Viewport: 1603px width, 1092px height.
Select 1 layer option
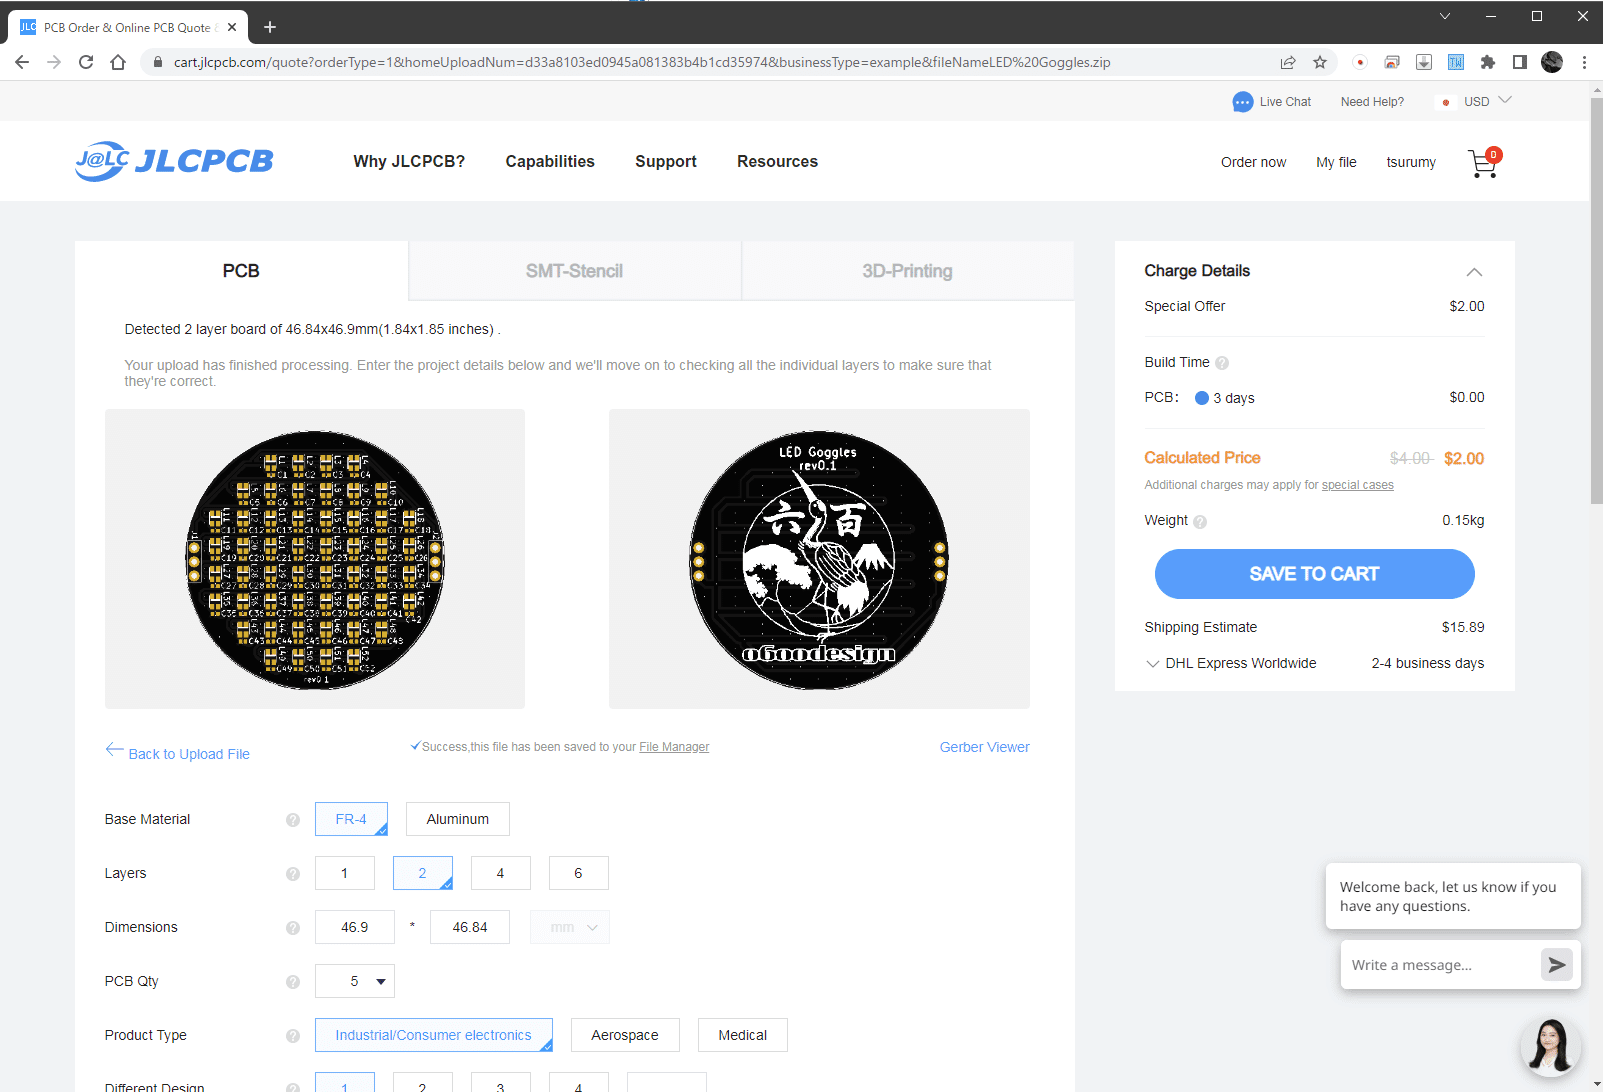345,873
